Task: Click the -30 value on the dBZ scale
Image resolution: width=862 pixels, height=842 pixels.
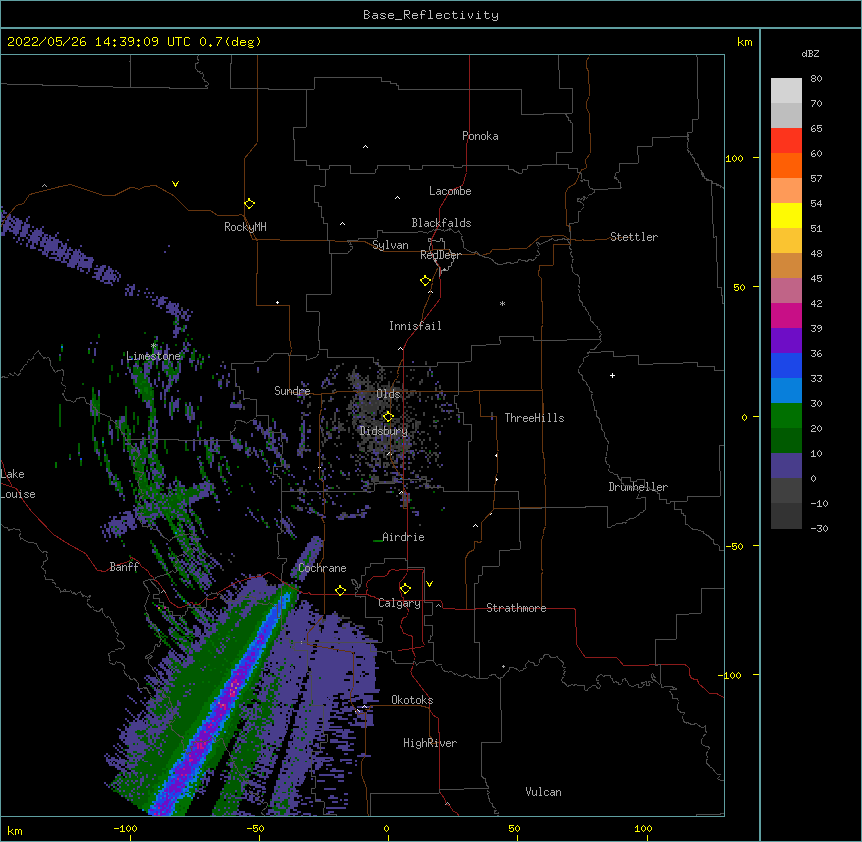Action: point(819,528)
